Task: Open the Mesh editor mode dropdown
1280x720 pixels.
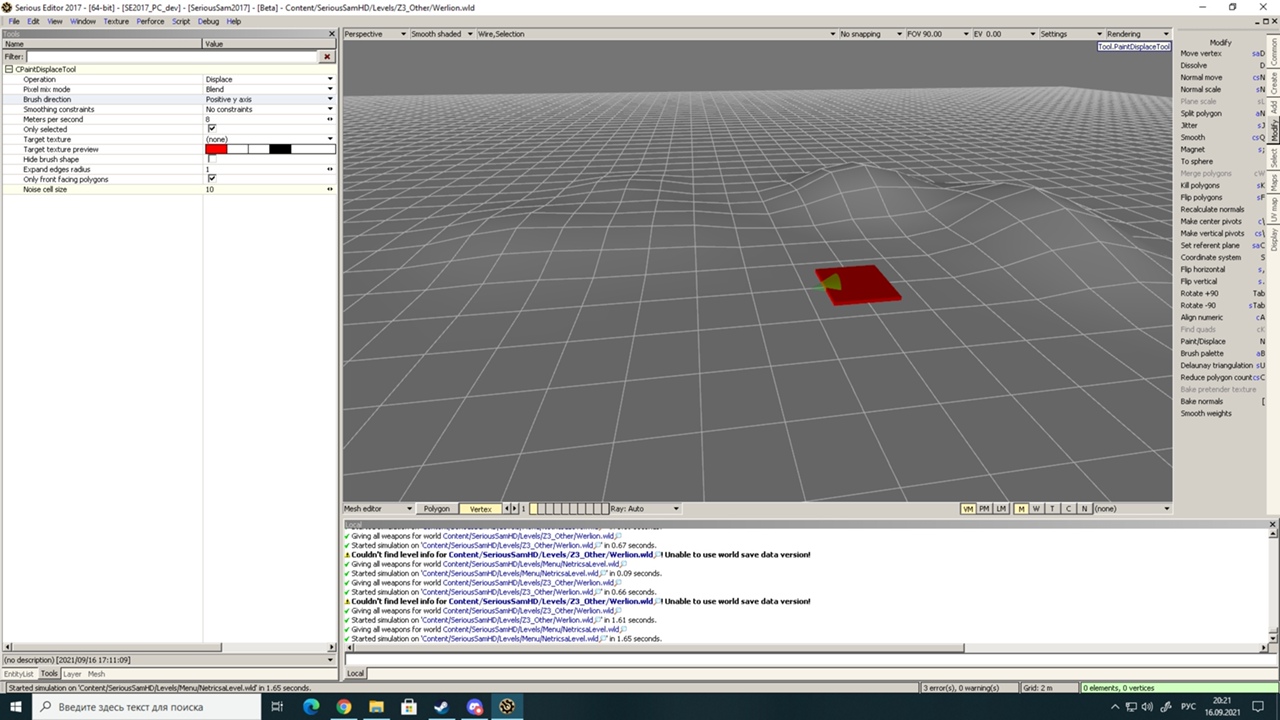Action: coord(378,509)
